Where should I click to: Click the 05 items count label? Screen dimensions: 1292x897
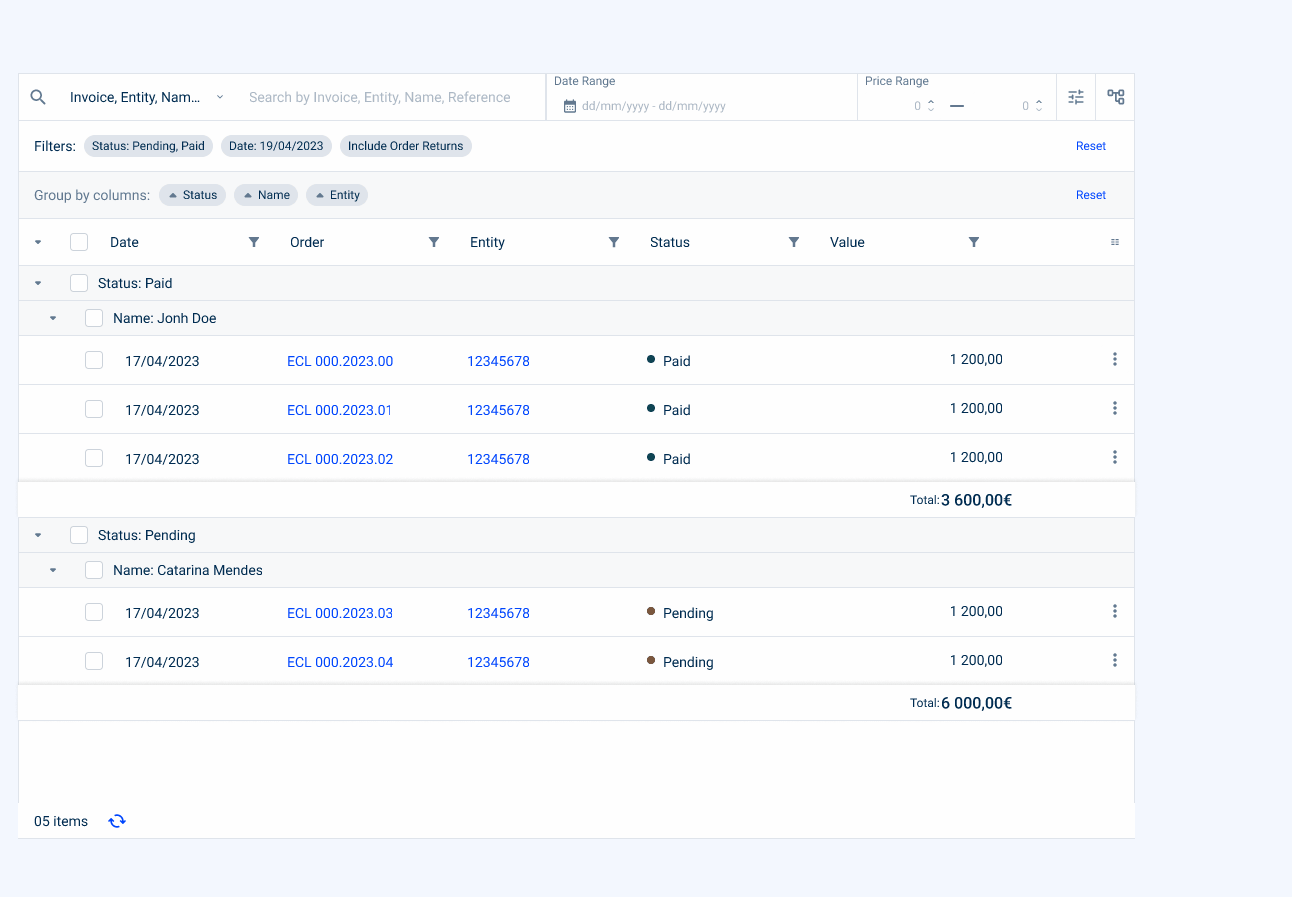coord(61,821)
